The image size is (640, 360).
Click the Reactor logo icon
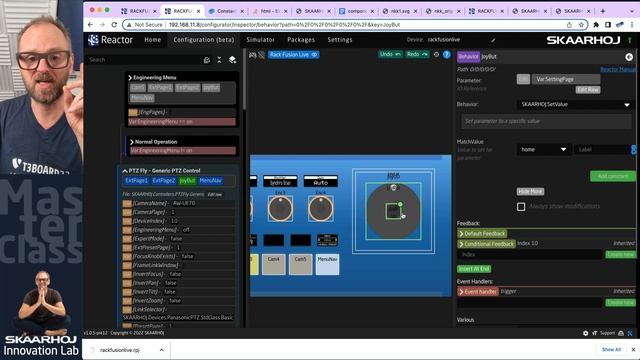(93, 40)
